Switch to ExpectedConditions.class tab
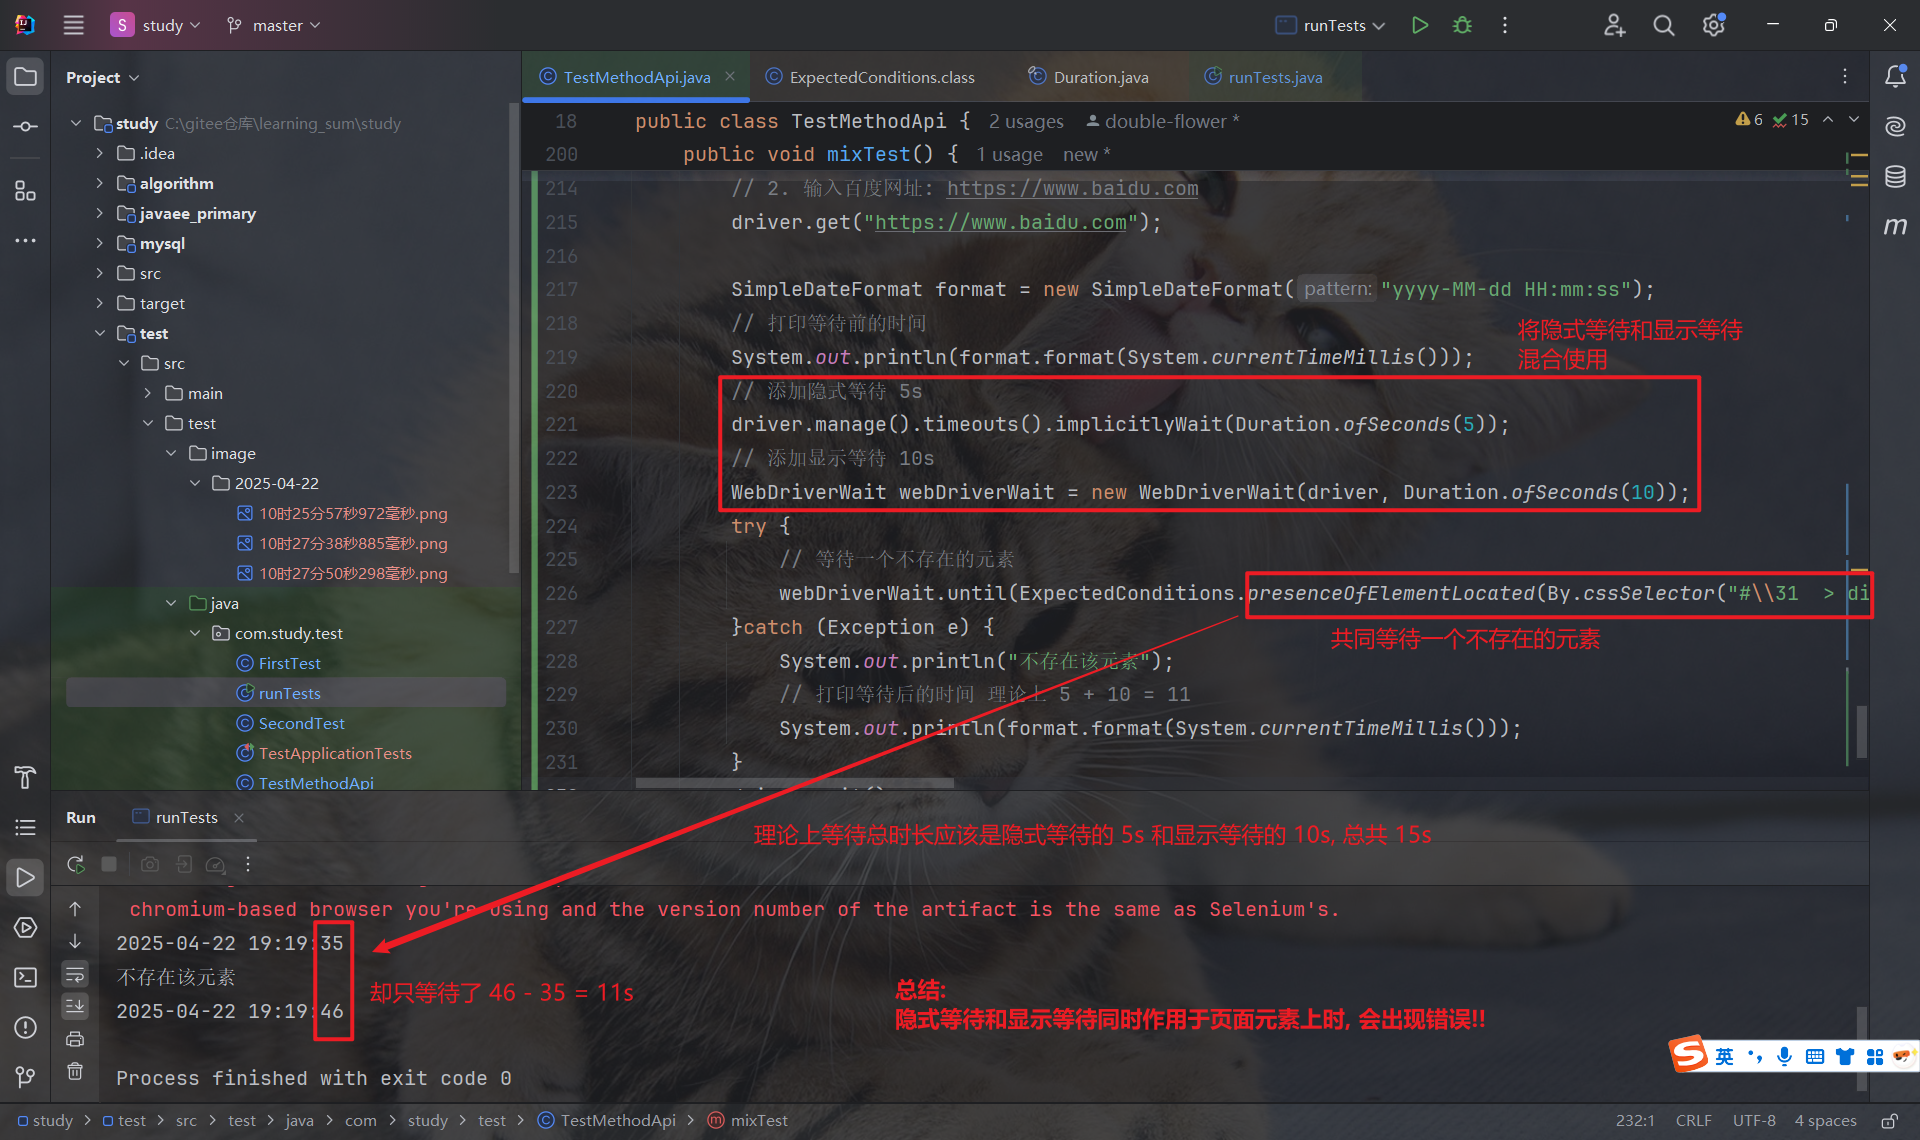This screenshot has width=1920, height=1140. tap(881, 77)
